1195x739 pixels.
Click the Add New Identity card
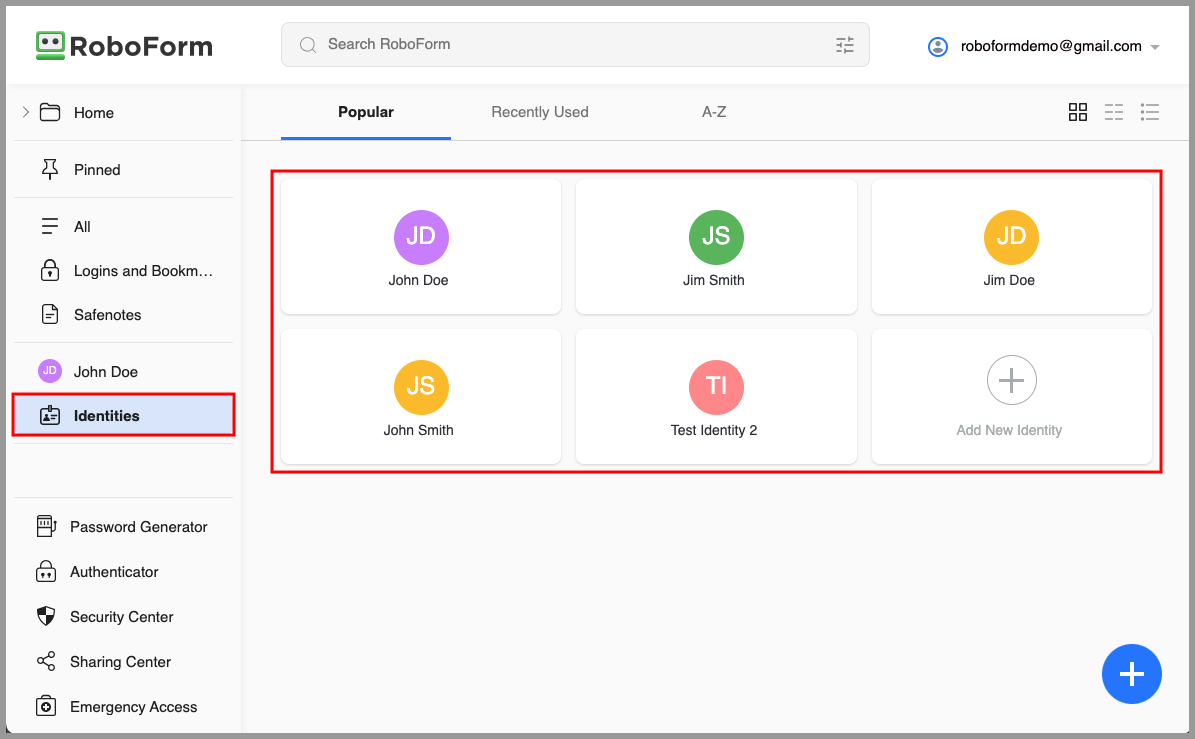pyautogui.click(x=1011, y=396)
